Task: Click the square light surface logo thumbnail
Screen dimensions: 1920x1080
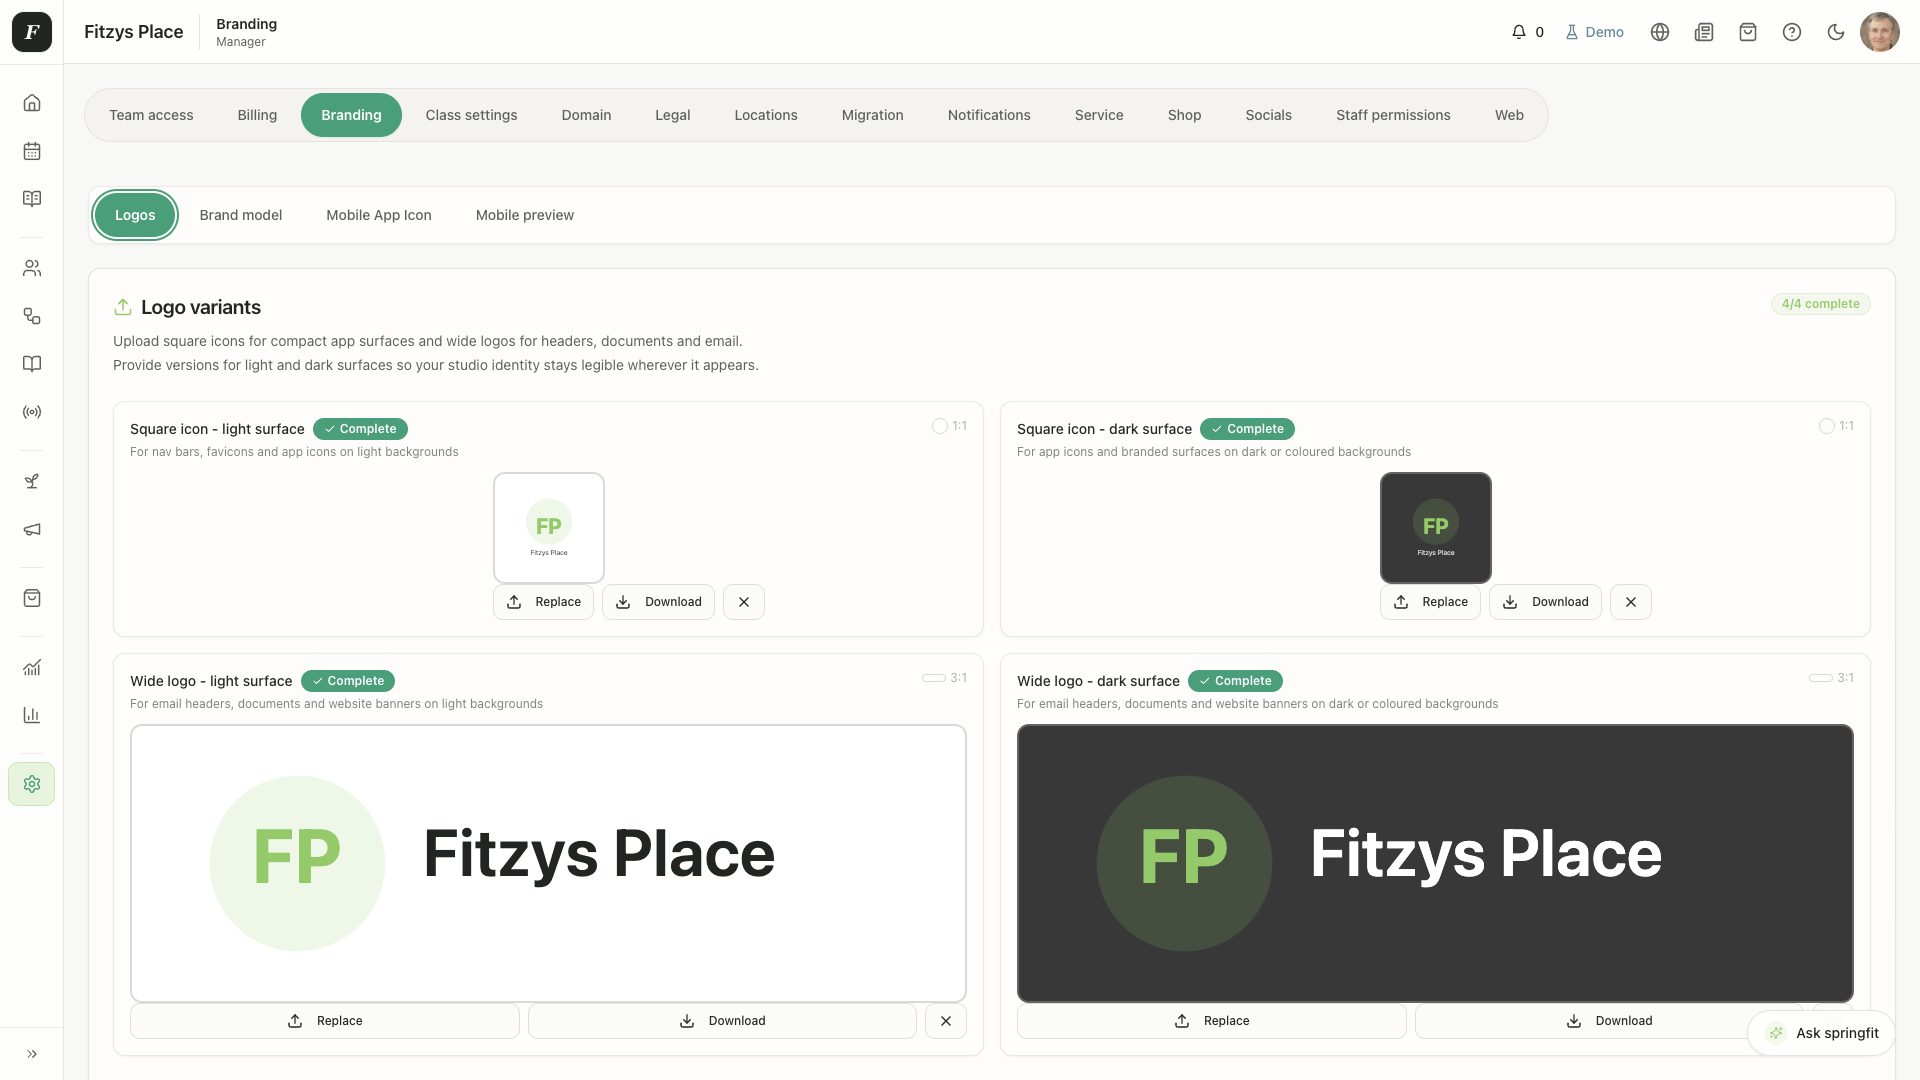Action: pyautogui.click(x=549, y=528)
